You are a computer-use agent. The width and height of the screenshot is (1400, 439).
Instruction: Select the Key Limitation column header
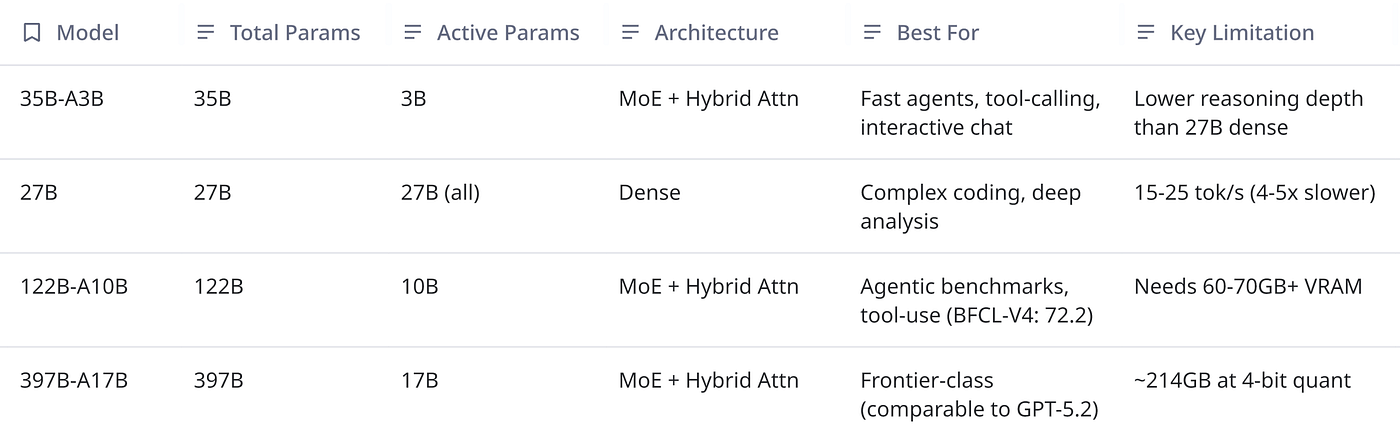pyautogui.click(x=1242, y=33)
